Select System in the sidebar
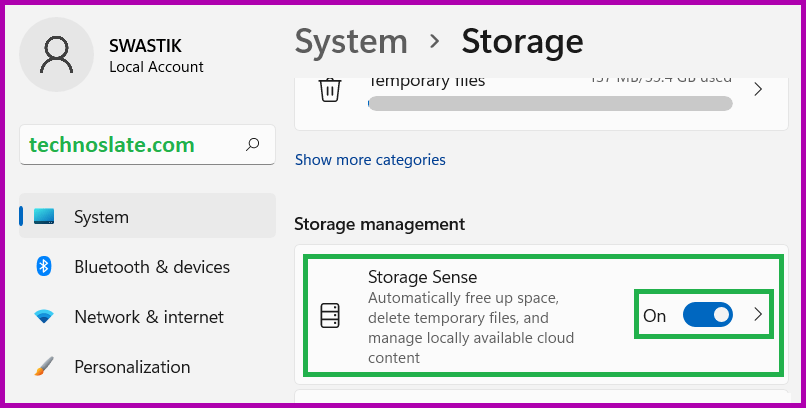 (147, 216)
